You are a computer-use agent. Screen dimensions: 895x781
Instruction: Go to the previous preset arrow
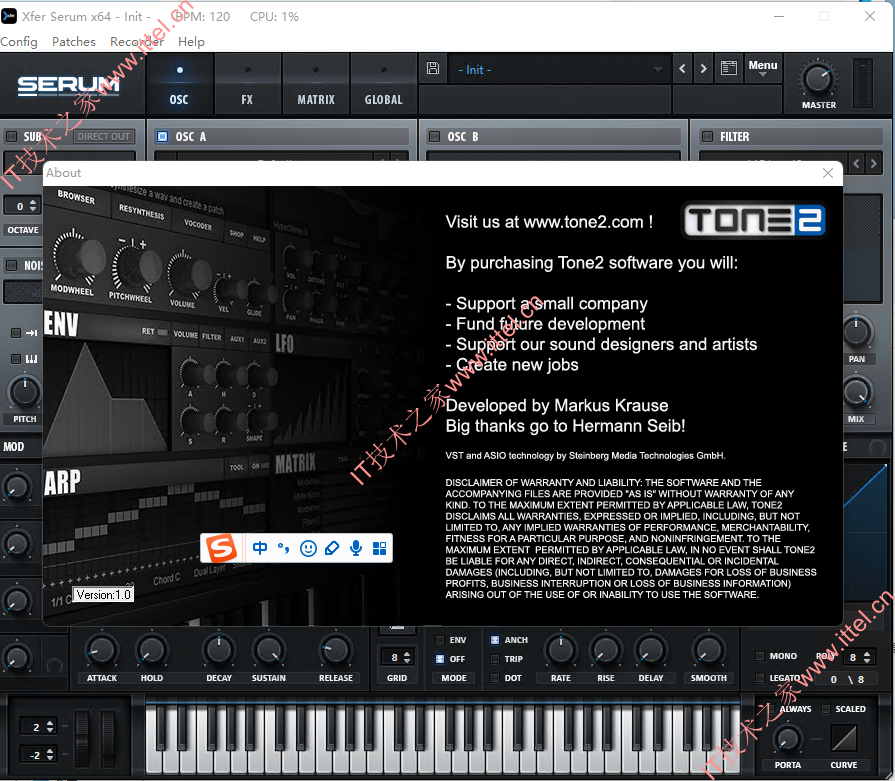tap(683, 69)
